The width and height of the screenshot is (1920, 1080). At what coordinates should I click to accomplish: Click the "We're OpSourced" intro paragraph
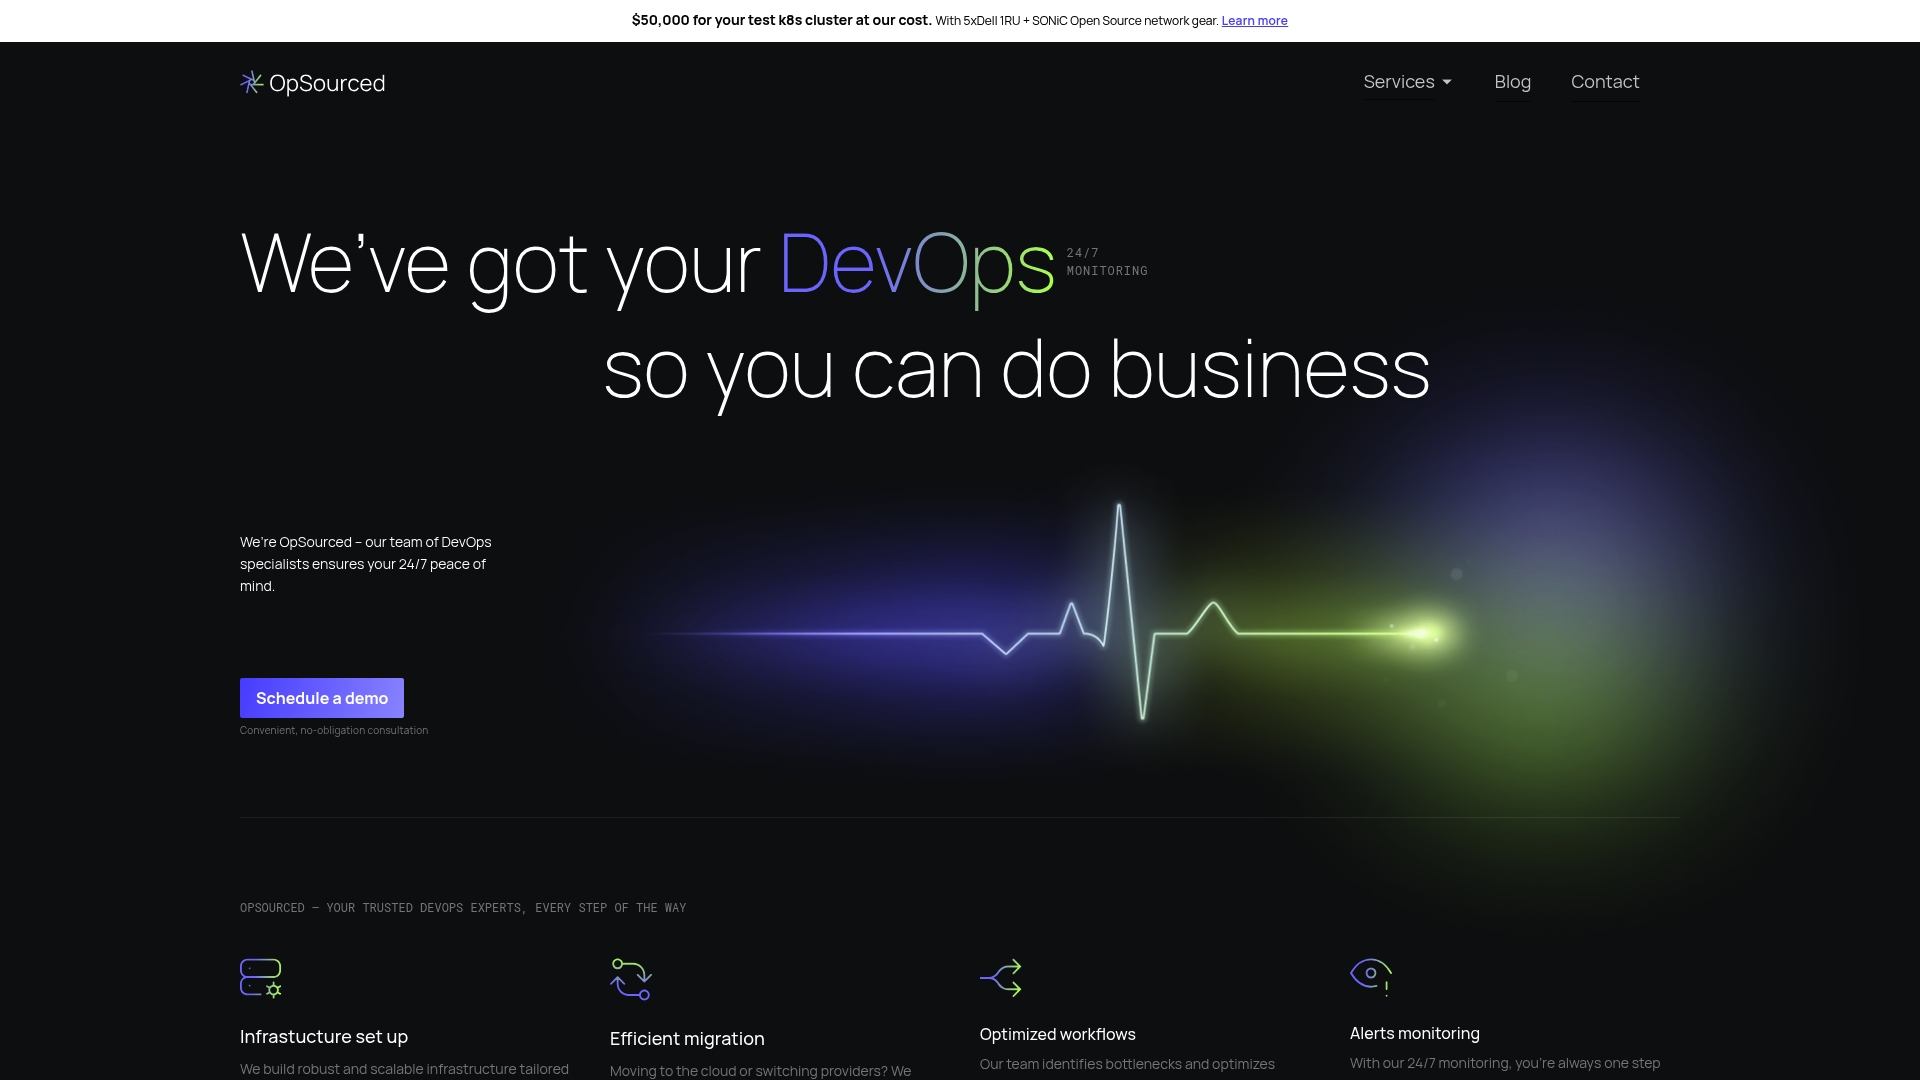[366, 564]
